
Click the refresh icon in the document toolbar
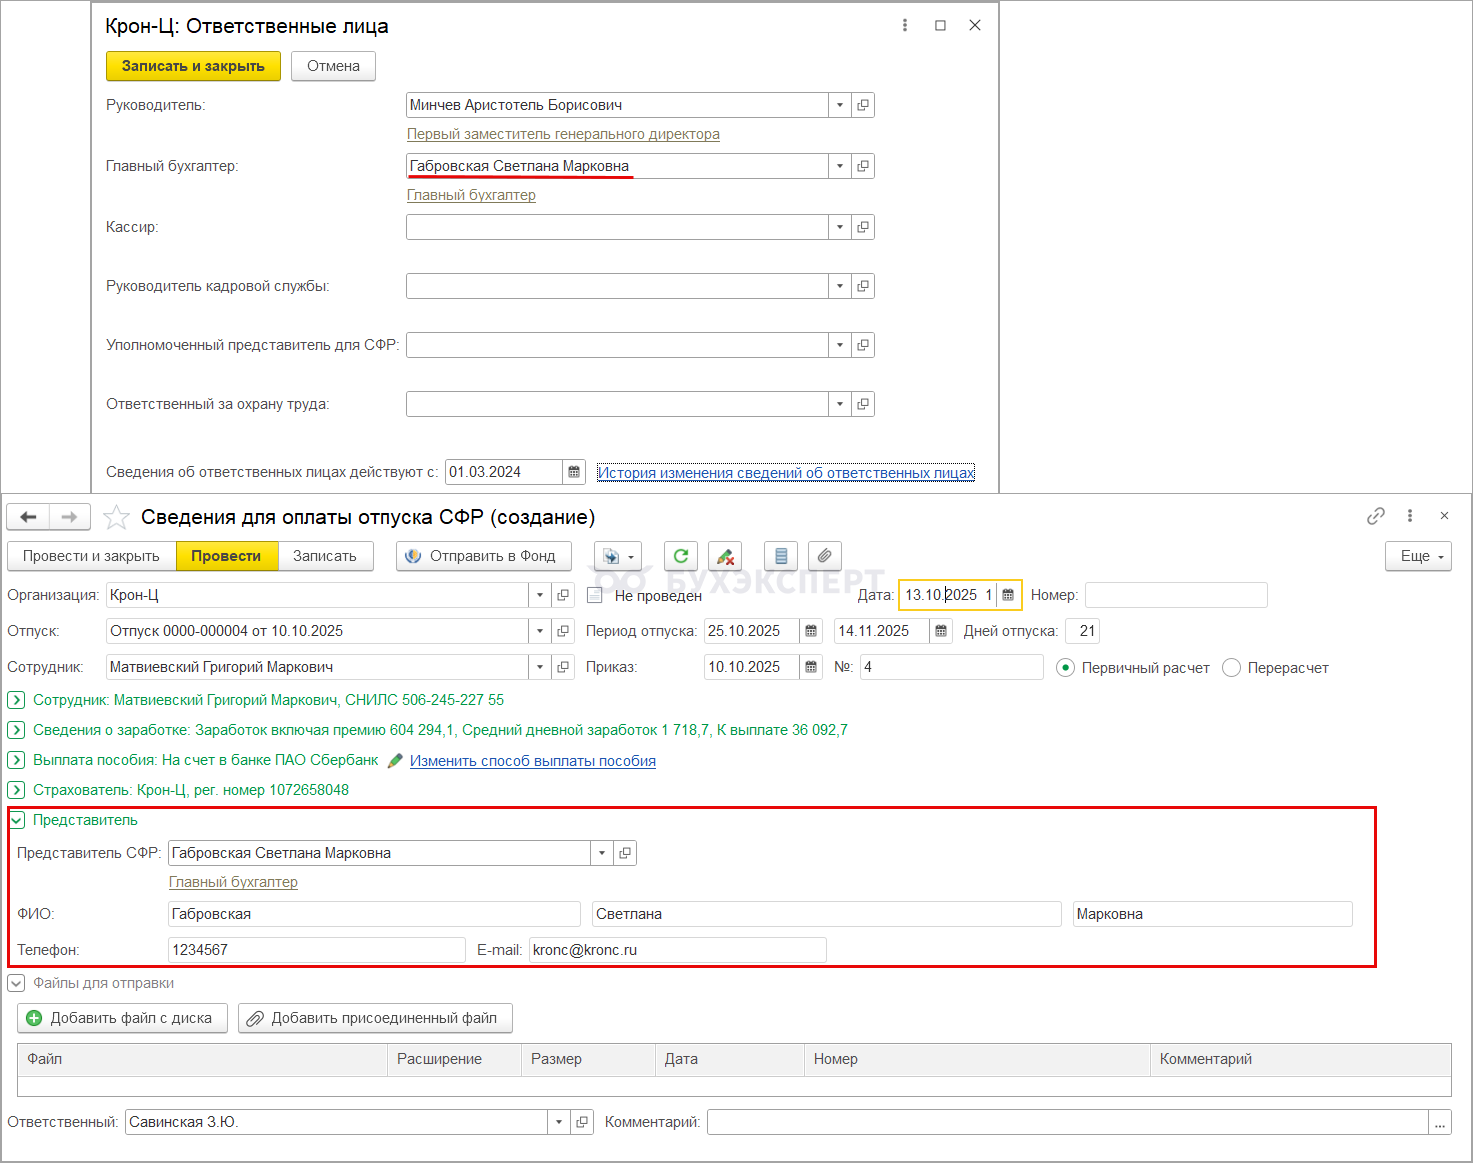pos(681,556)
